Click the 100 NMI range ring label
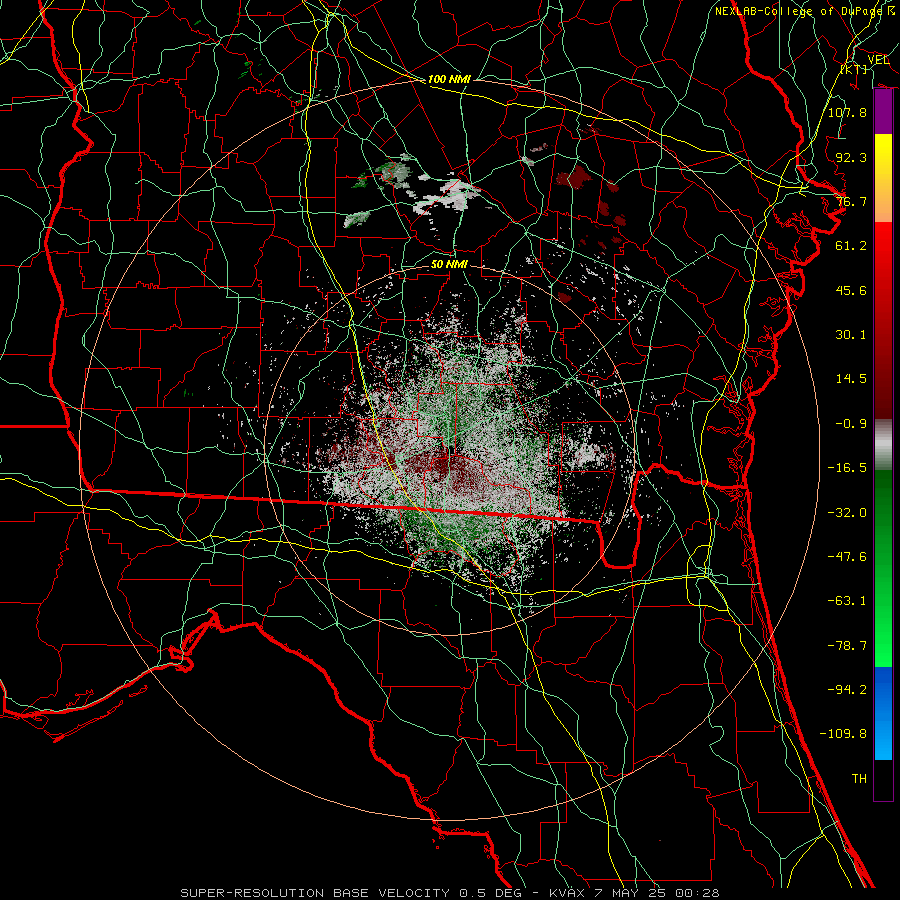The height and width of the screenshot is (900, 900). click(x=449, y=79)
